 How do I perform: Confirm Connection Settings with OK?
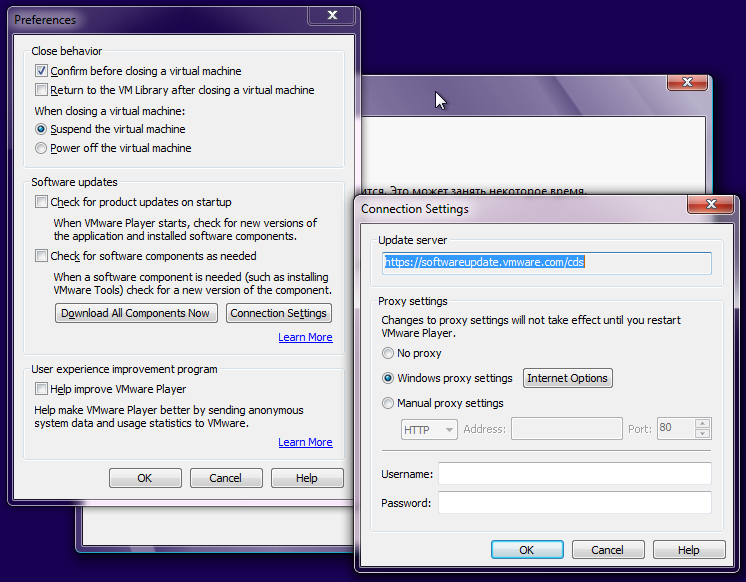[527, 550]
